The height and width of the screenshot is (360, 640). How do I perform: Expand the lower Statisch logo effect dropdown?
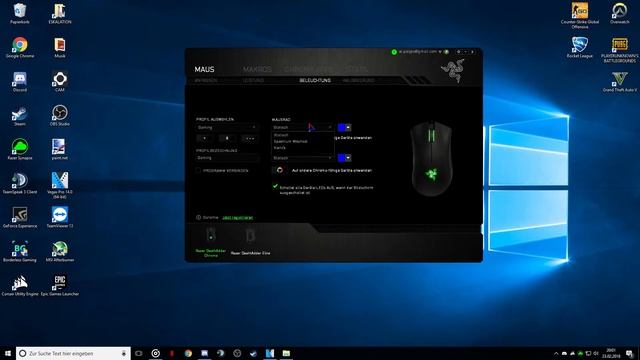pyautogui.click(x=302, y=158)
